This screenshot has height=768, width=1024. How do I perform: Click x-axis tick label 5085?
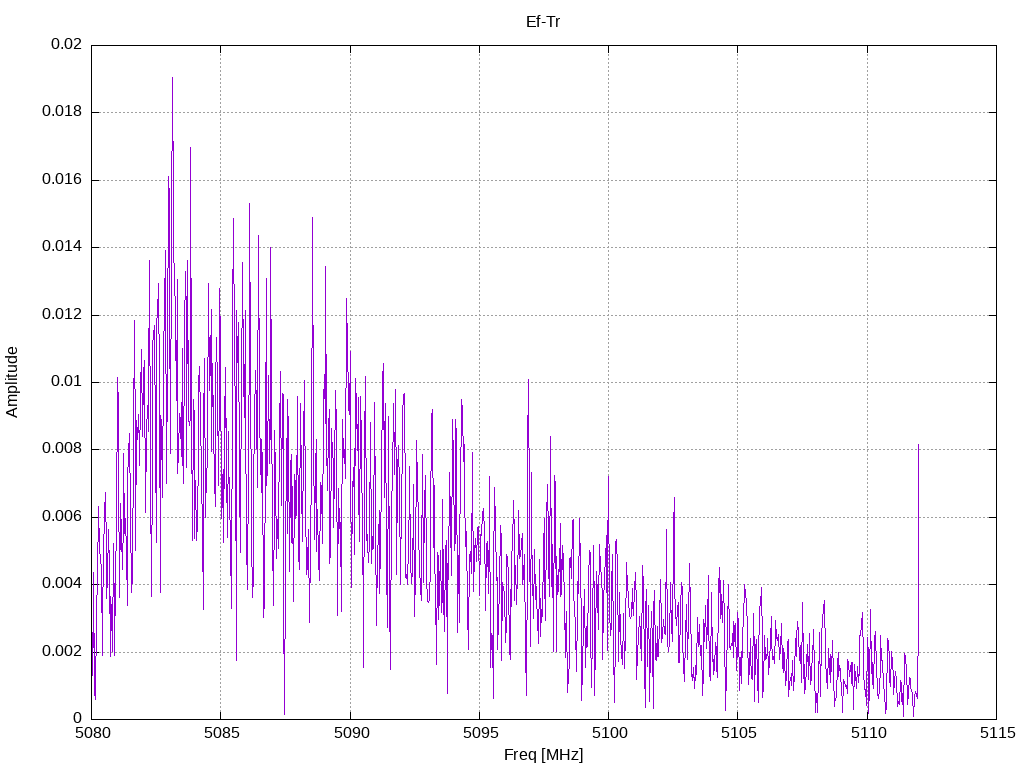point(222,733)
